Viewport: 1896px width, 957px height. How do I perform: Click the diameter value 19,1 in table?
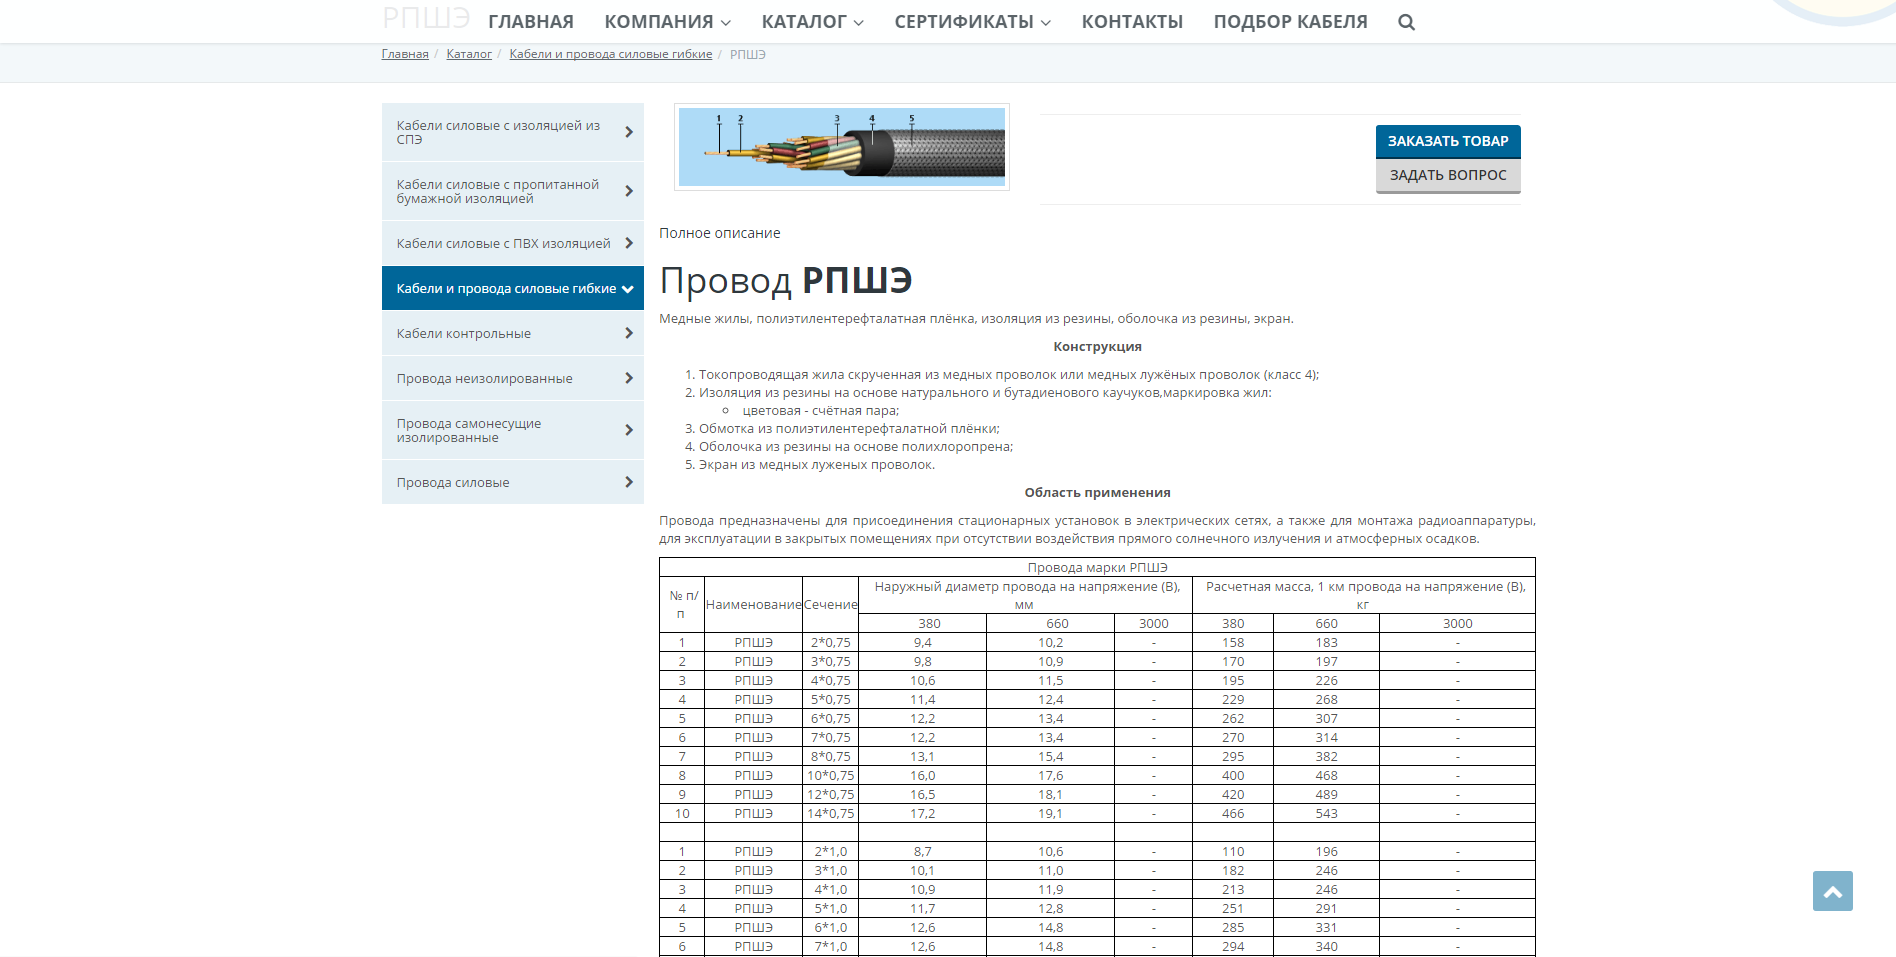tap(1050, 813)
